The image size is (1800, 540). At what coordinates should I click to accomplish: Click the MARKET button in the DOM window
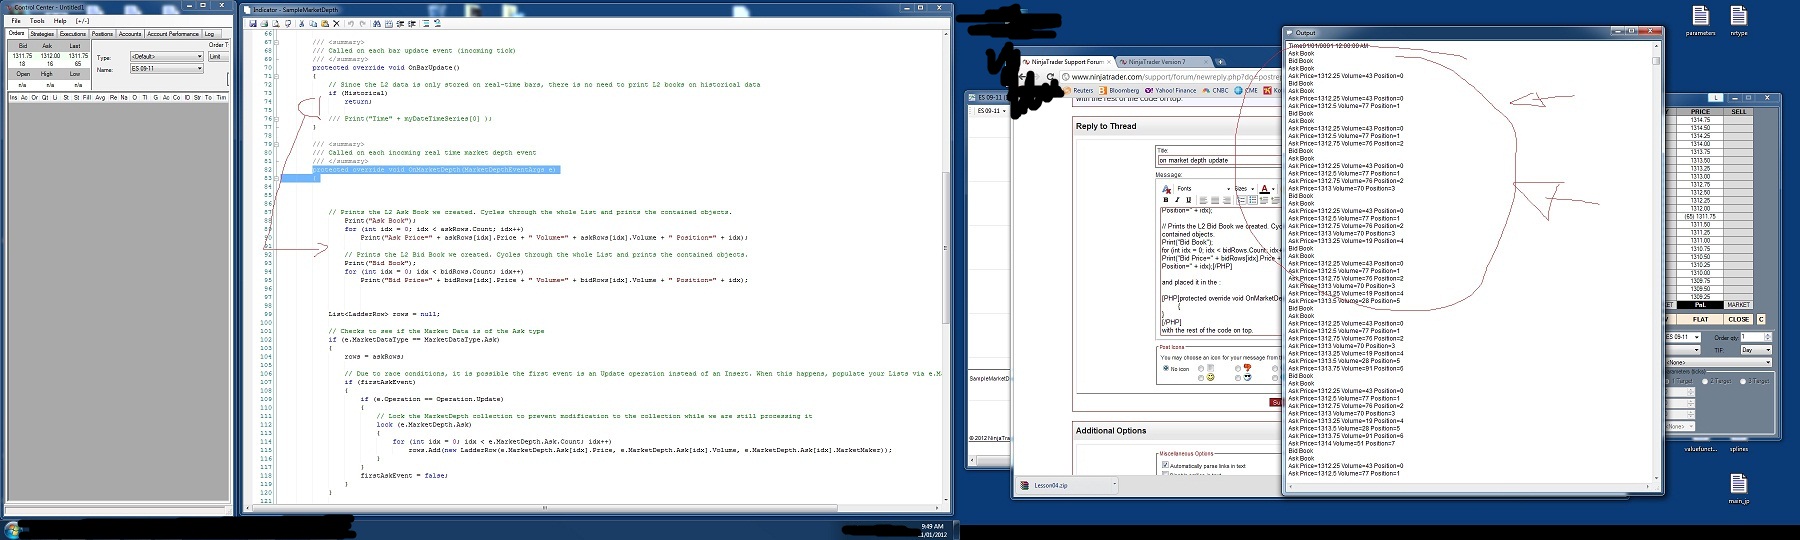[1739, 305]
